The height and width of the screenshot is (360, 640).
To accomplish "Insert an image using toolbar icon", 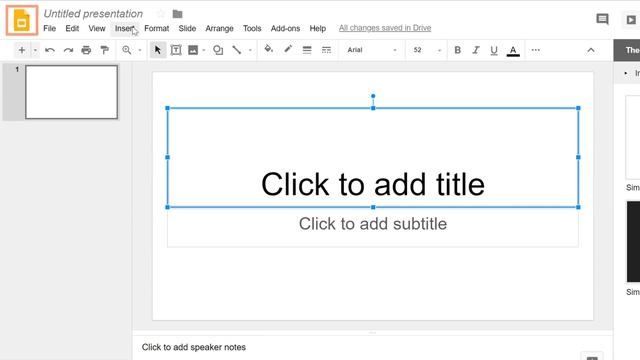I will 193,50.
